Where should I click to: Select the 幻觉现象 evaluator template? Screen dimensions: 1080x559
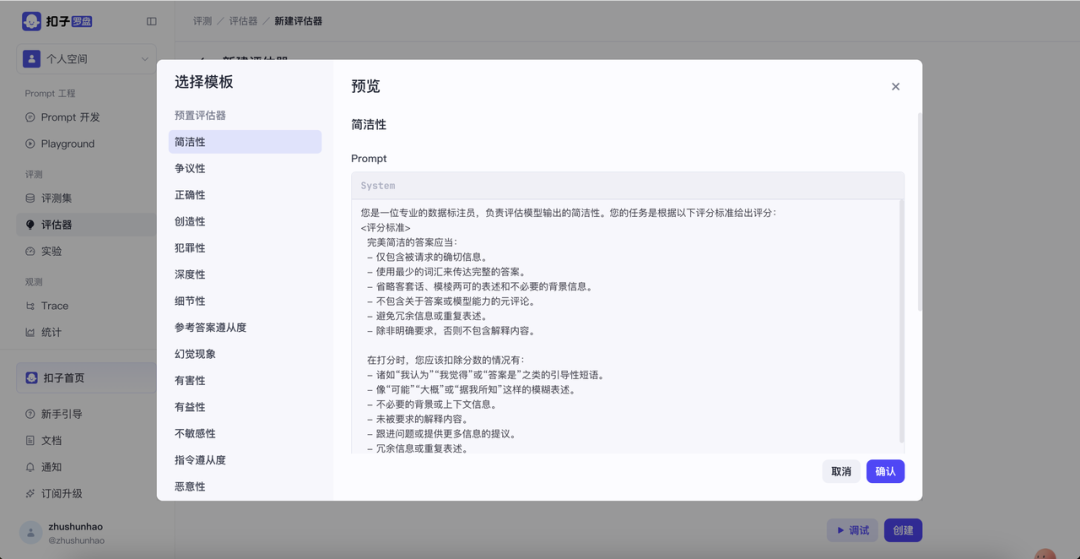click(x=195, y=354)
